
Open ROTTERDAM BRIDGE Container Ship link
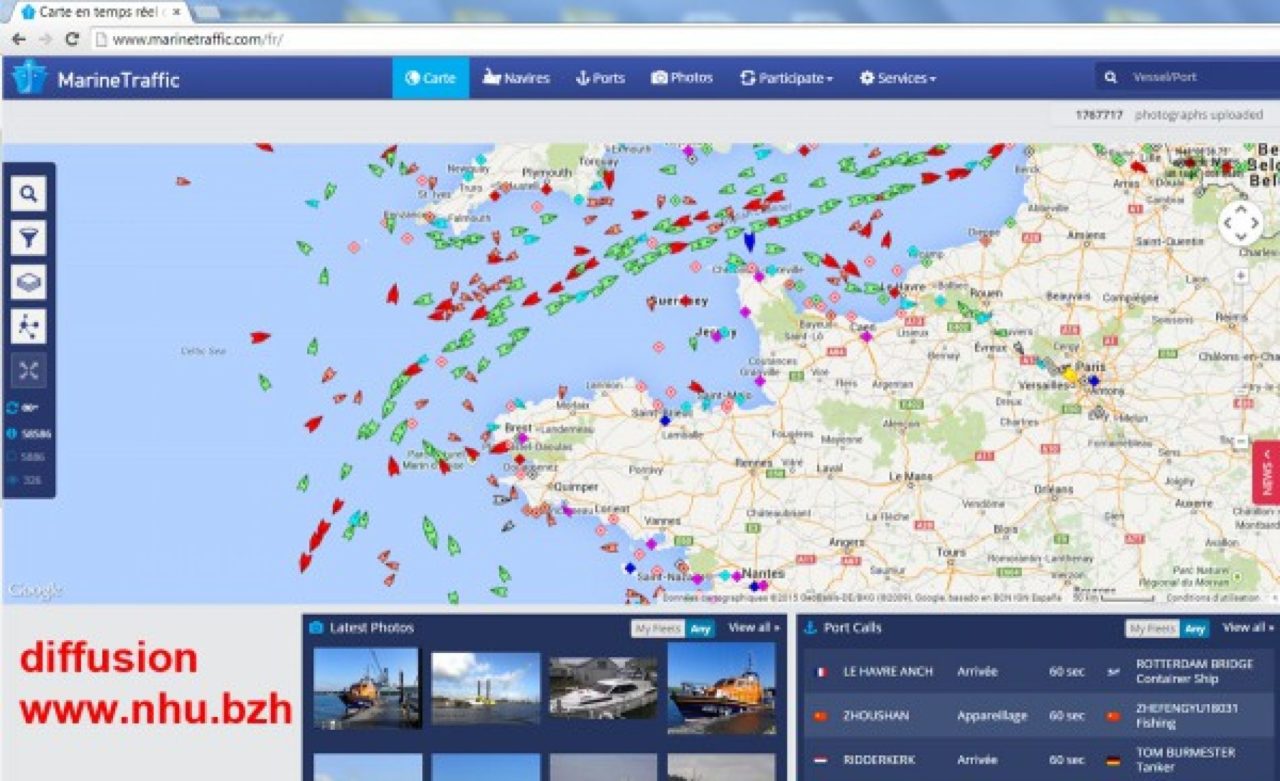1194,671
